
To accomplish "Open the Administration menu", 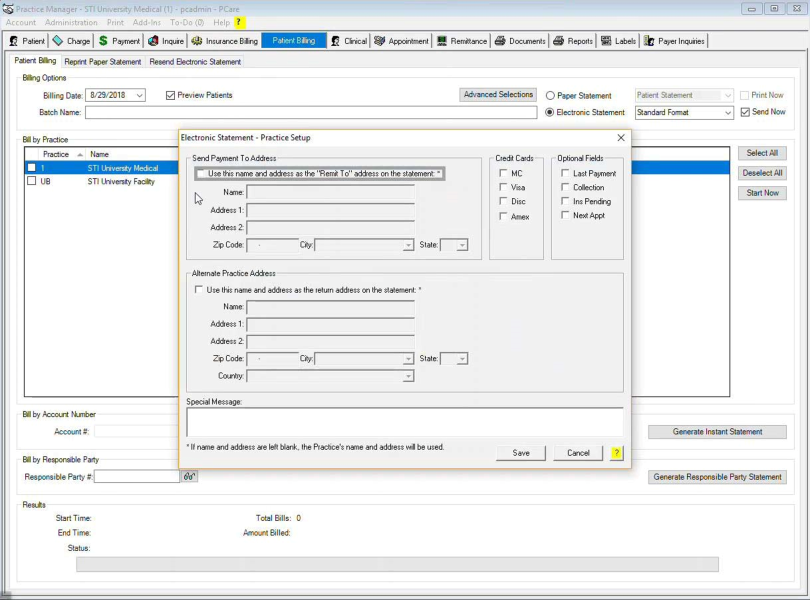I will [71, 22].
